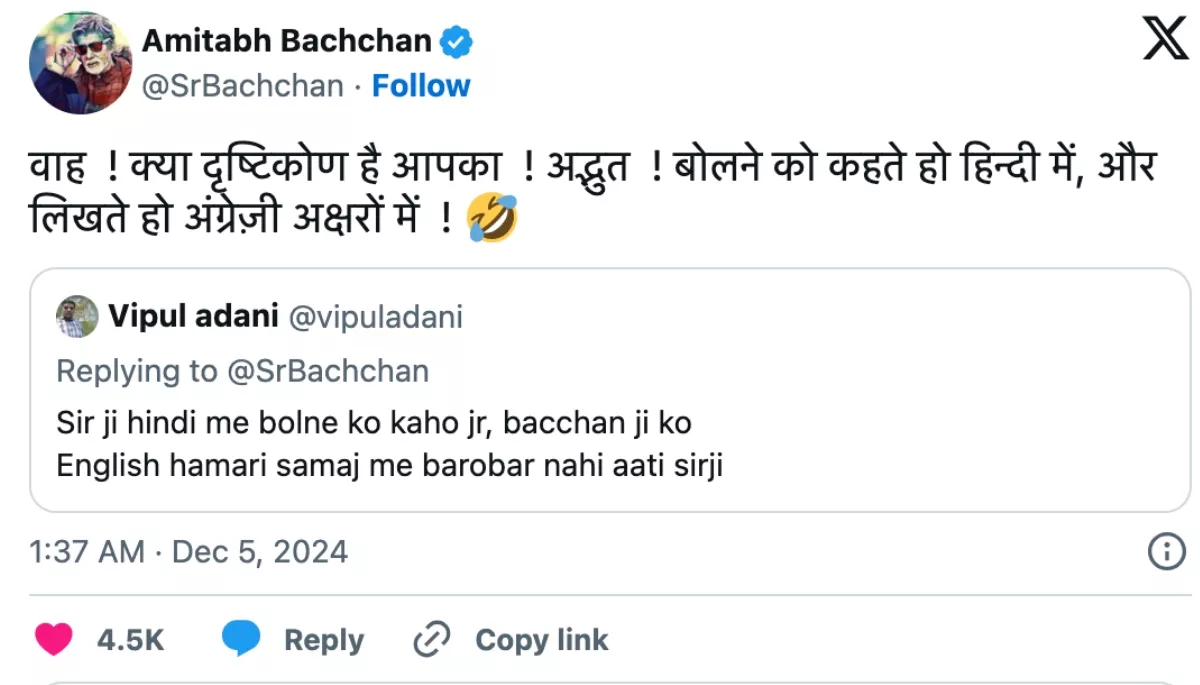Click Amitabh Bachchan's profile picture
Image resolution: width=1200 pixels, height=685 pixels.
[x=81, y=62]
